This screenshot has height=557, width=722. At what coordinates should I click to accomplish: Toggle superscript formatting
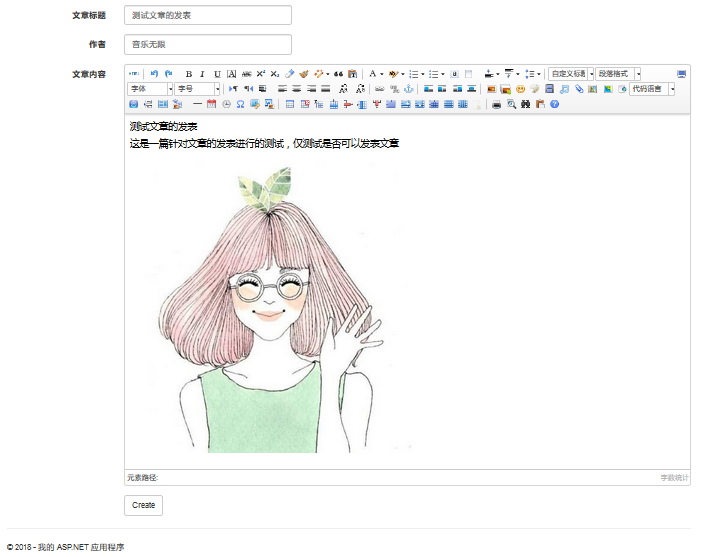pyautogui.click(x=261, y=74)
